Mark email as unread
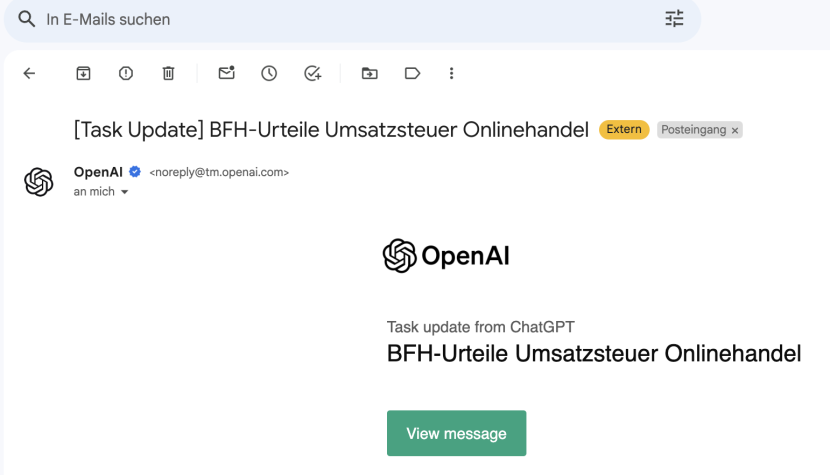 click(x=227, y=73)
